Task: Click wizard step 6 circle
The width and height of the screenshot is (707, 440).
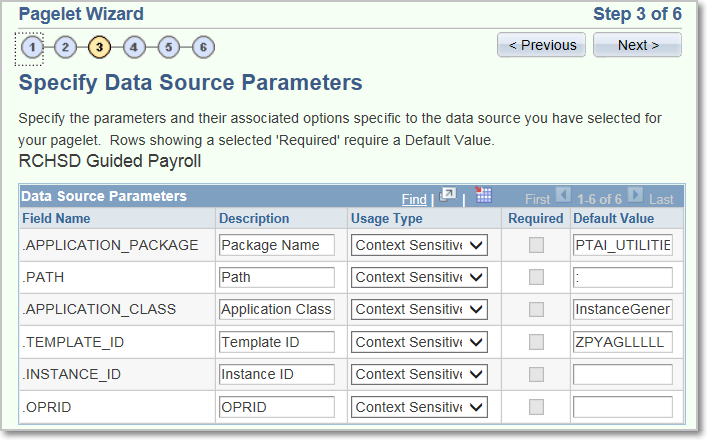Action: (203, 47)
